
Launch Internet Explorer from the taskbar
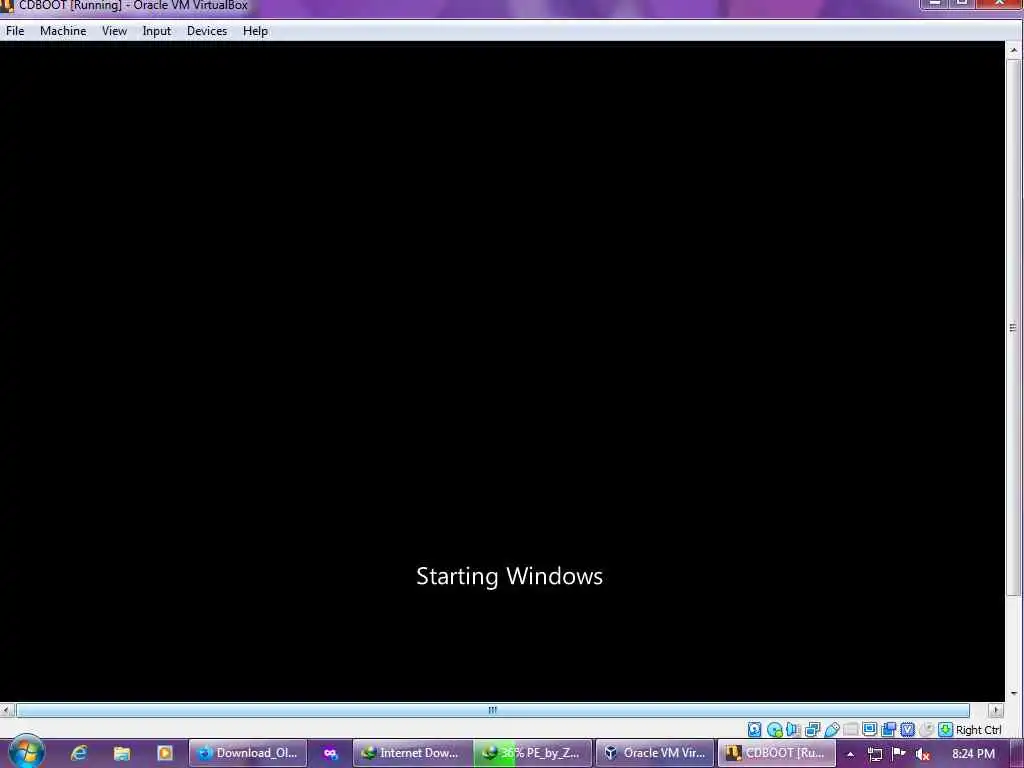pos(79,753)
